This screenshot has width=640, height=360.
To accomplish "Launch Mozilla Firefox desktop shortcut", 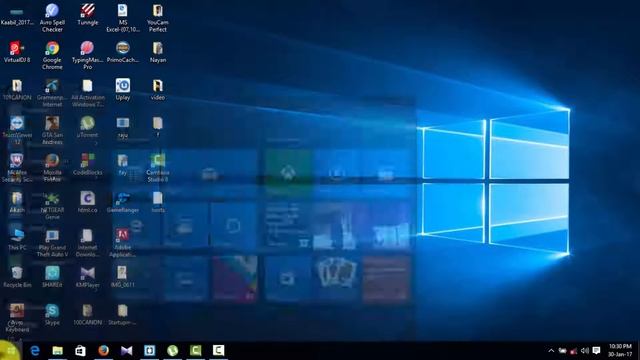I will [x=52, y=168].
